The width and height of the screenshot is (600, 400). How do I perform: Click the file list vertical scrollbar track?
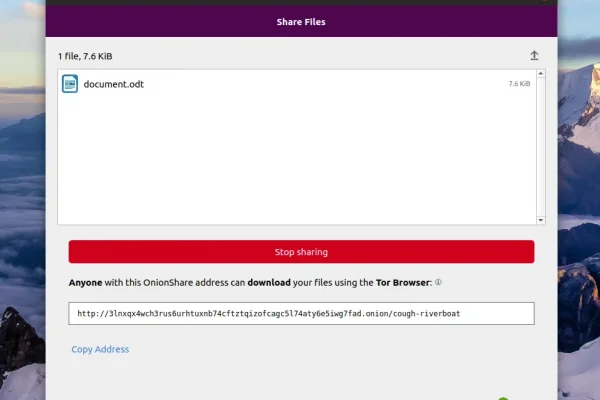click(x=541, y=147)
